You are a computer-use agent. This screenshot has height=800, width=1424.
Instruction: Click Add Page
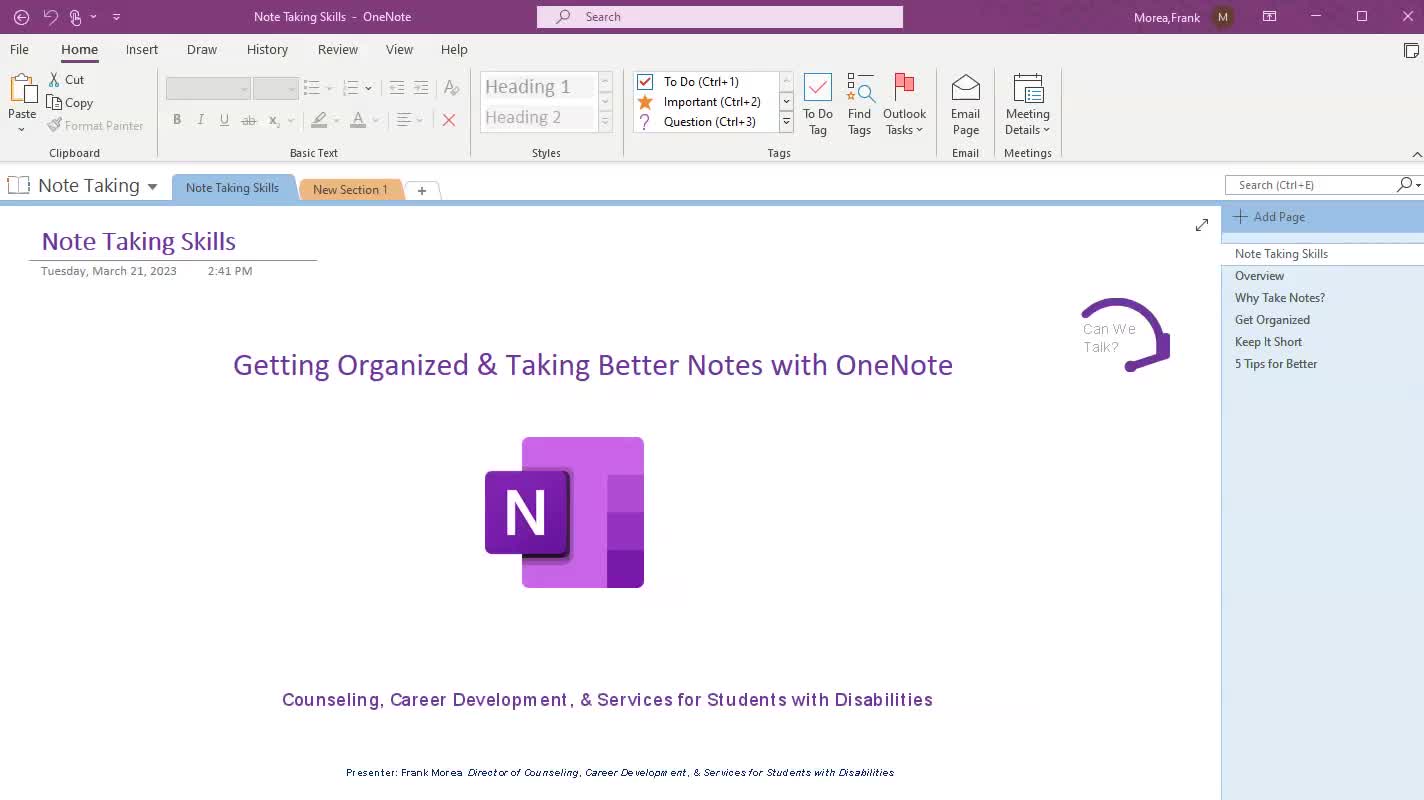1269,217
